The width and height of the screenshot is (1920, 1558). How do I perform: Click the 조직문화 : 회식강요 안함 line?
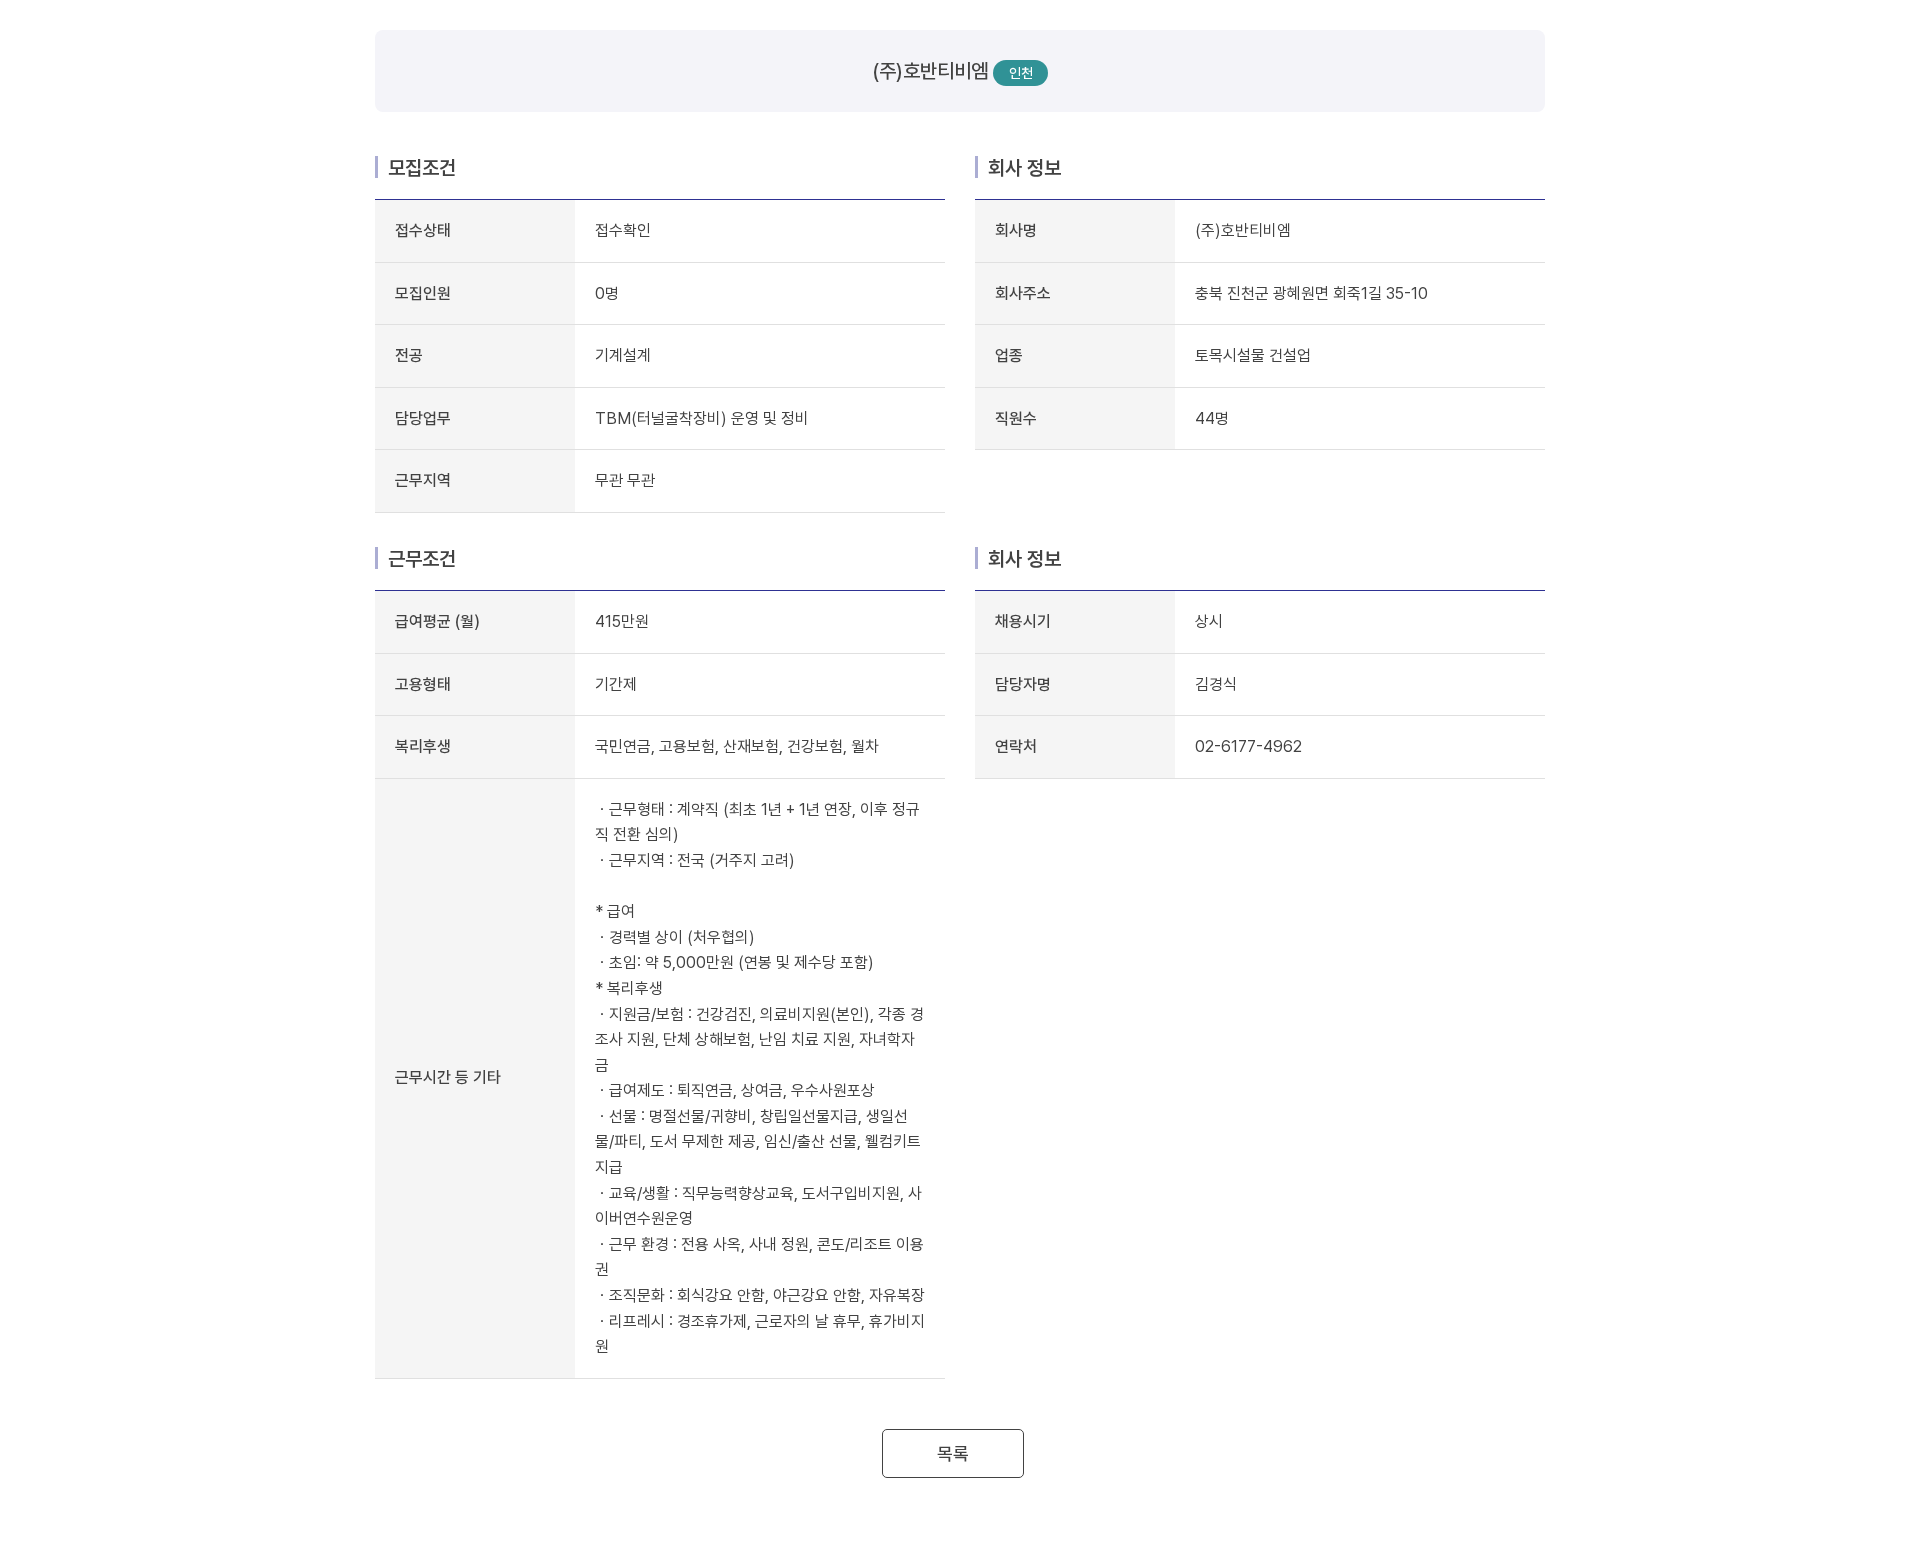point(761,1296)
